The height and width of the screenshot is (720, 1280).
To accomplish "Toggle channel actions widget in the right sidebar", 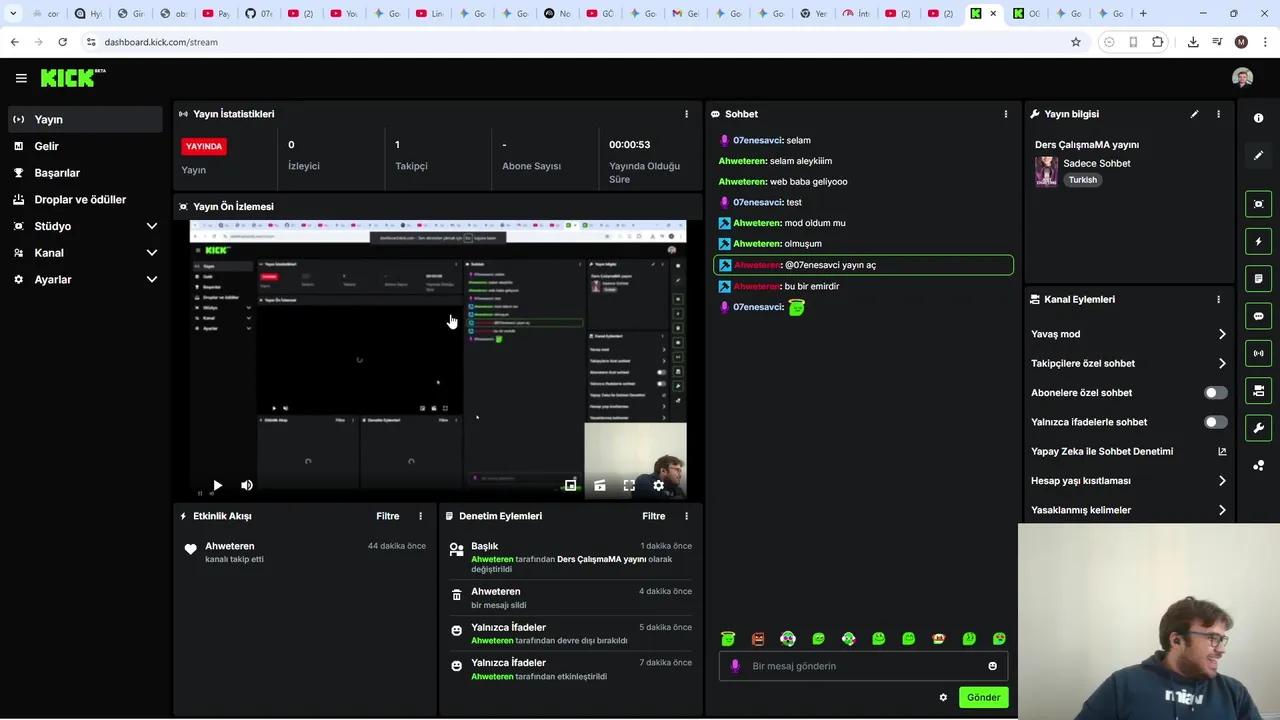I will point(1258,390).
